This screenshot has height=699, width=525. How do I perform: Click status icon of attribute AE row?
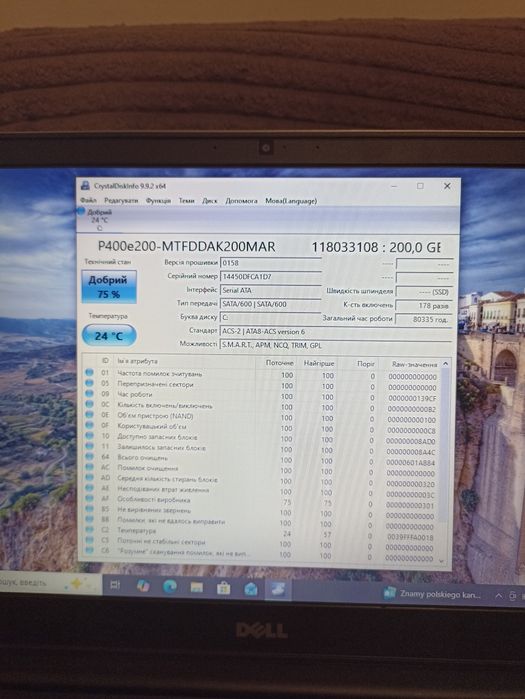click(89, 488)
